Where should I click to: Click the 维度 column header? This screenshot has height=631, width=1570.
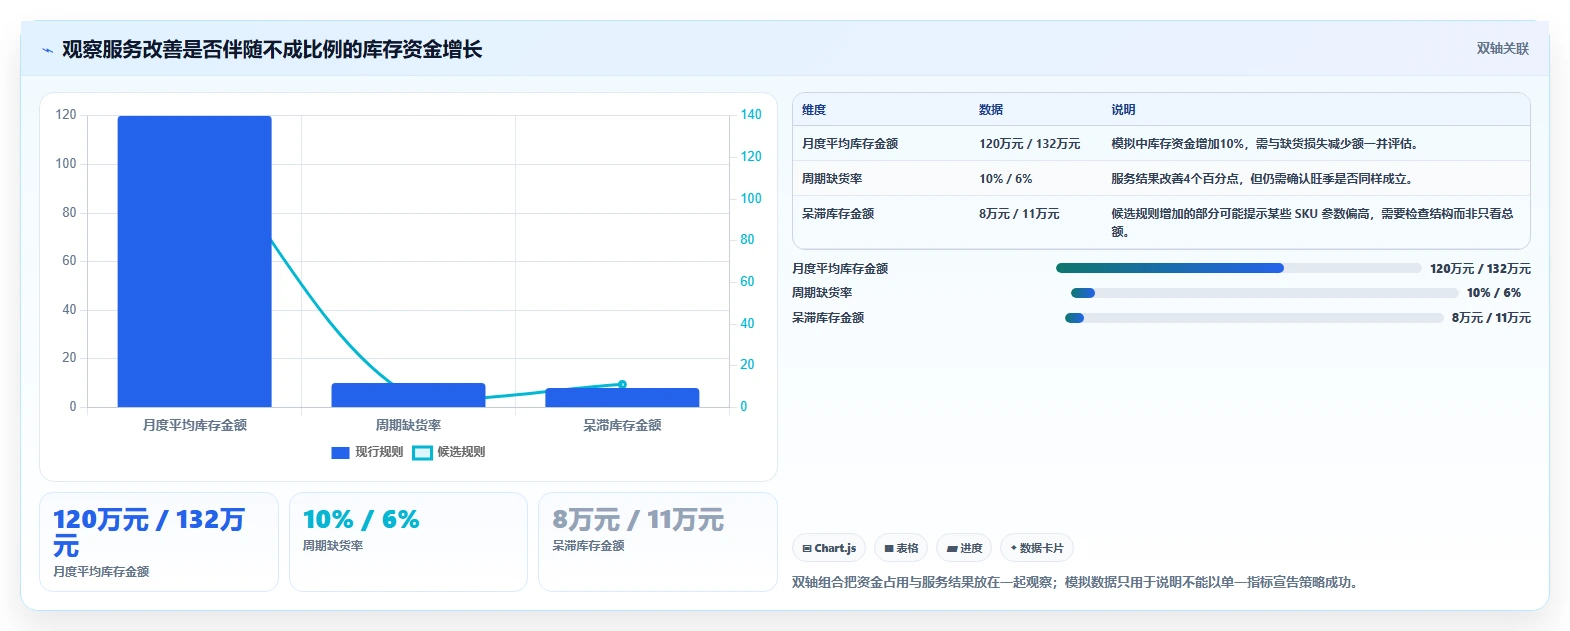814,110
